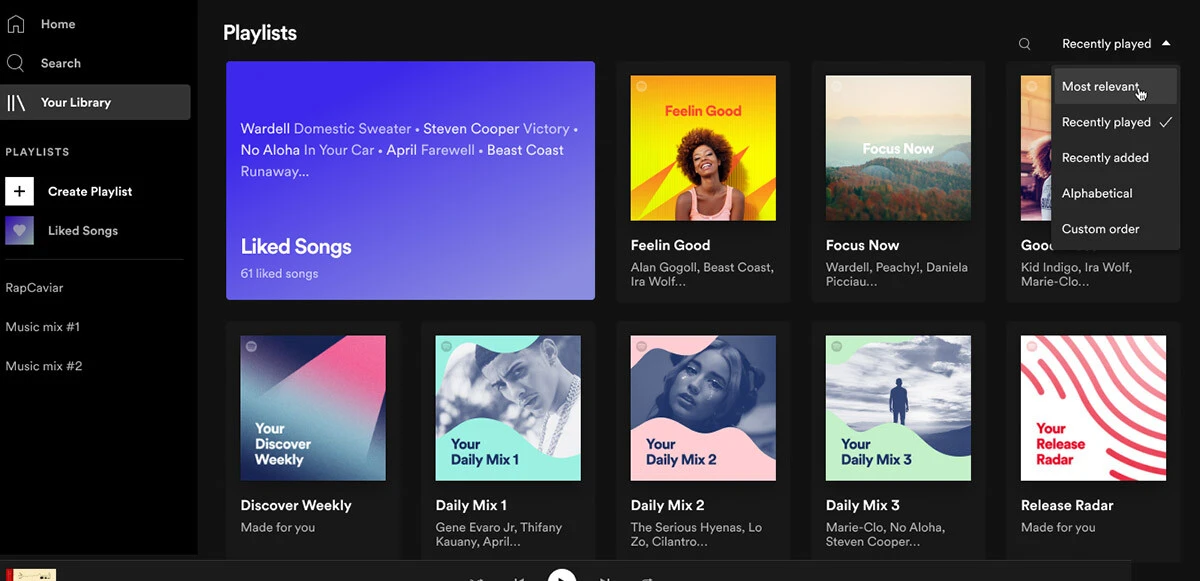Select Custom order from the sort menu
Viewport: 1200px width, 581px height.
coord(1101,228)
